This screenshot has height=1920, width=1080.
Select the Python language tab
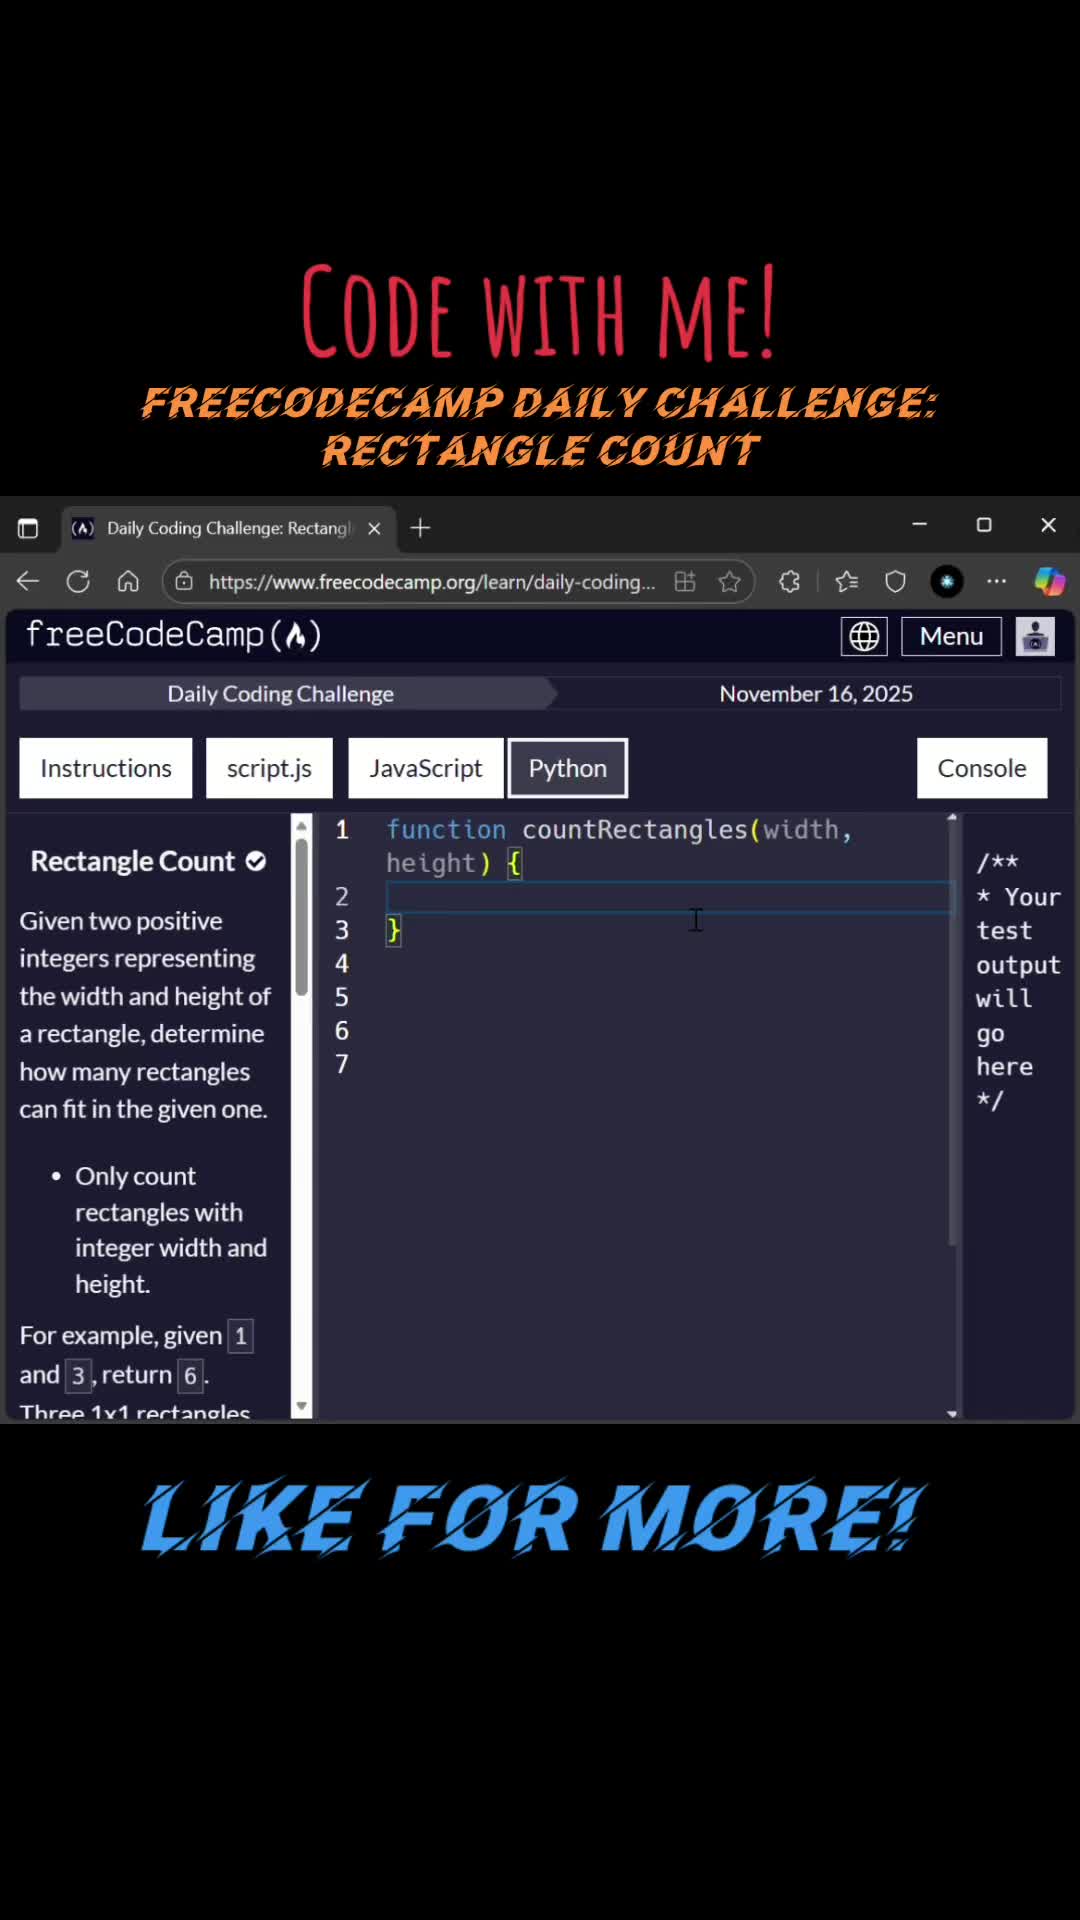(x=568, y=768)
